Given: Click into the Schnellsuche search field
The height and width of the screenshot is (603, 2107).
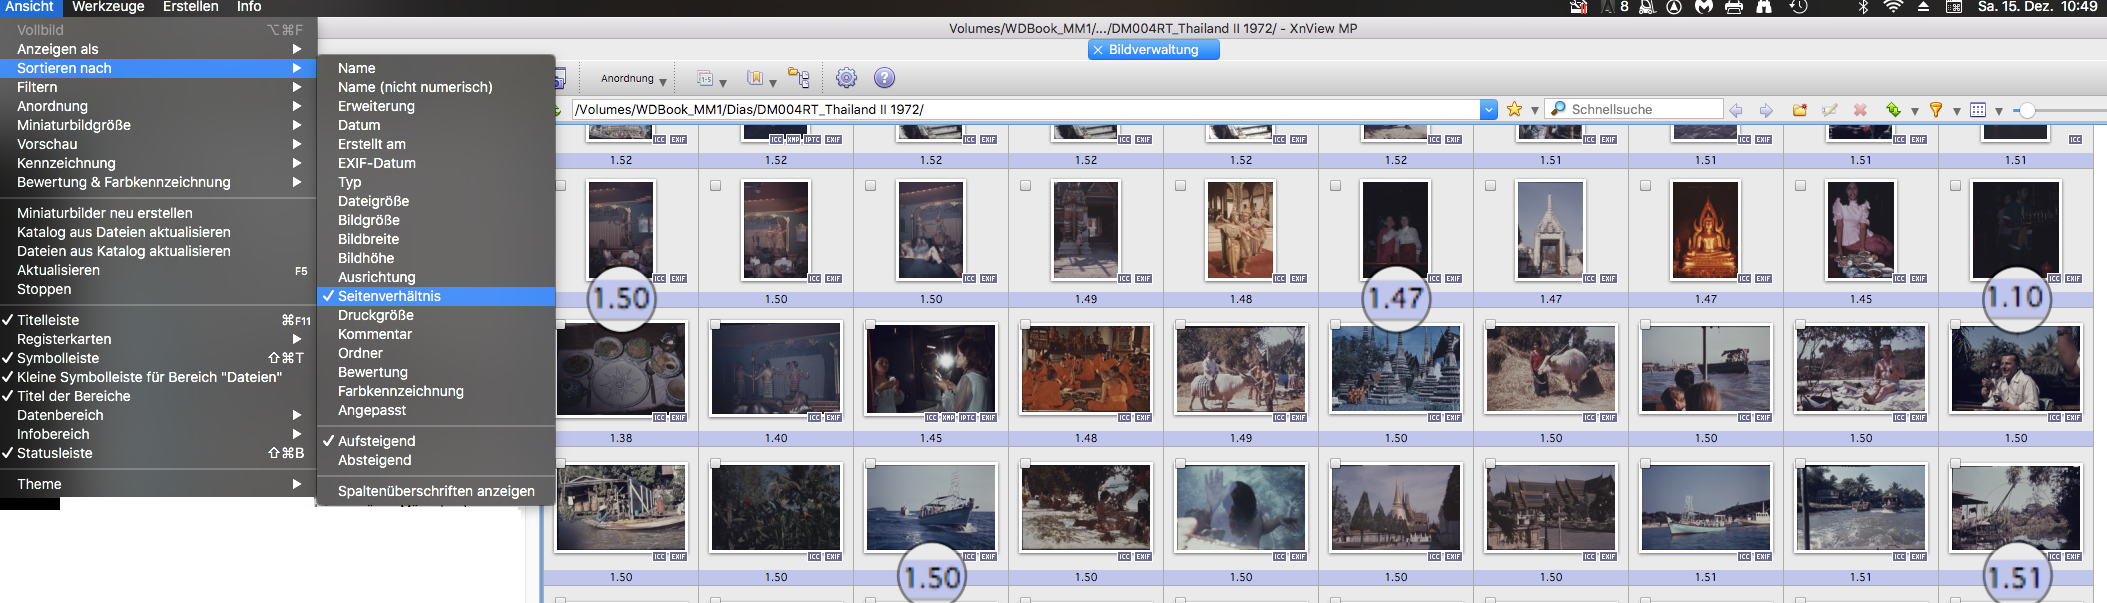Looking at the screenshot, I should [x=1640, y=109].
